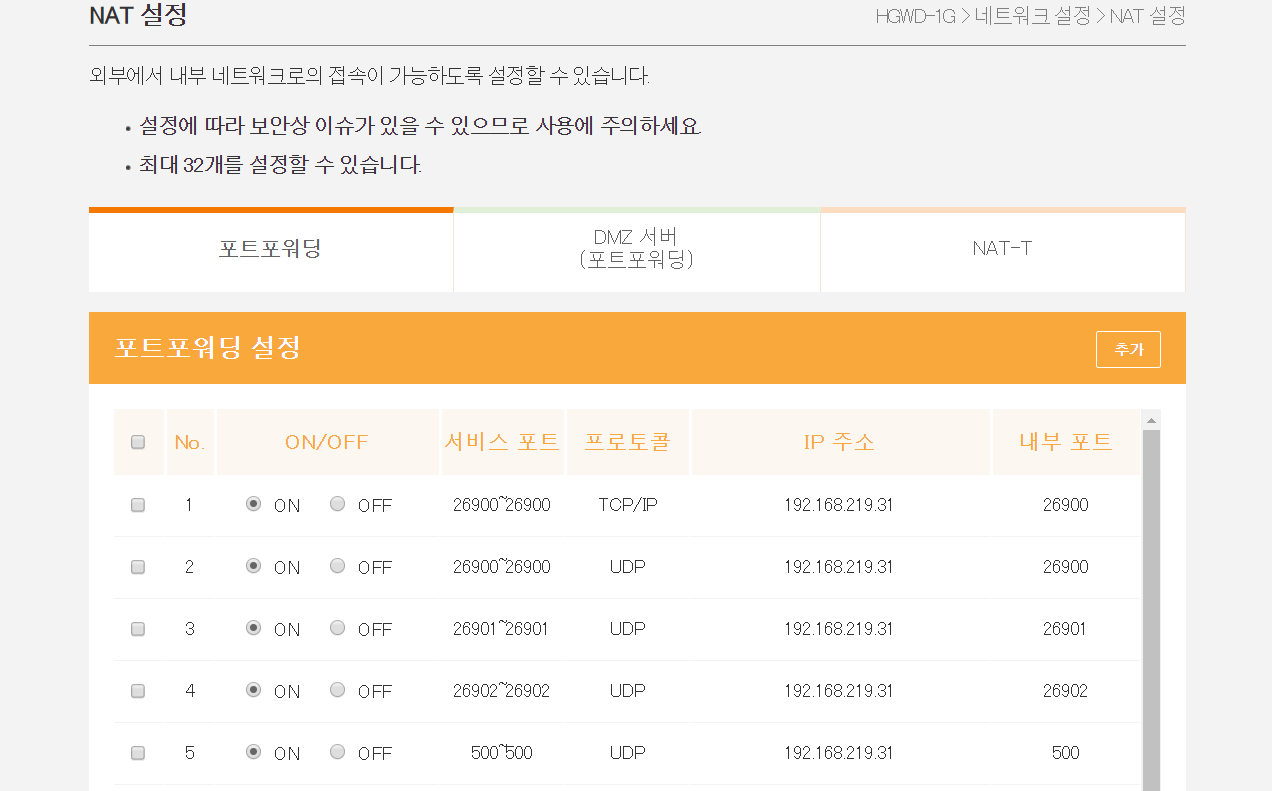Click the 추가 (Add) button
1272x791 pixels.
click(x=1127, y=350)
